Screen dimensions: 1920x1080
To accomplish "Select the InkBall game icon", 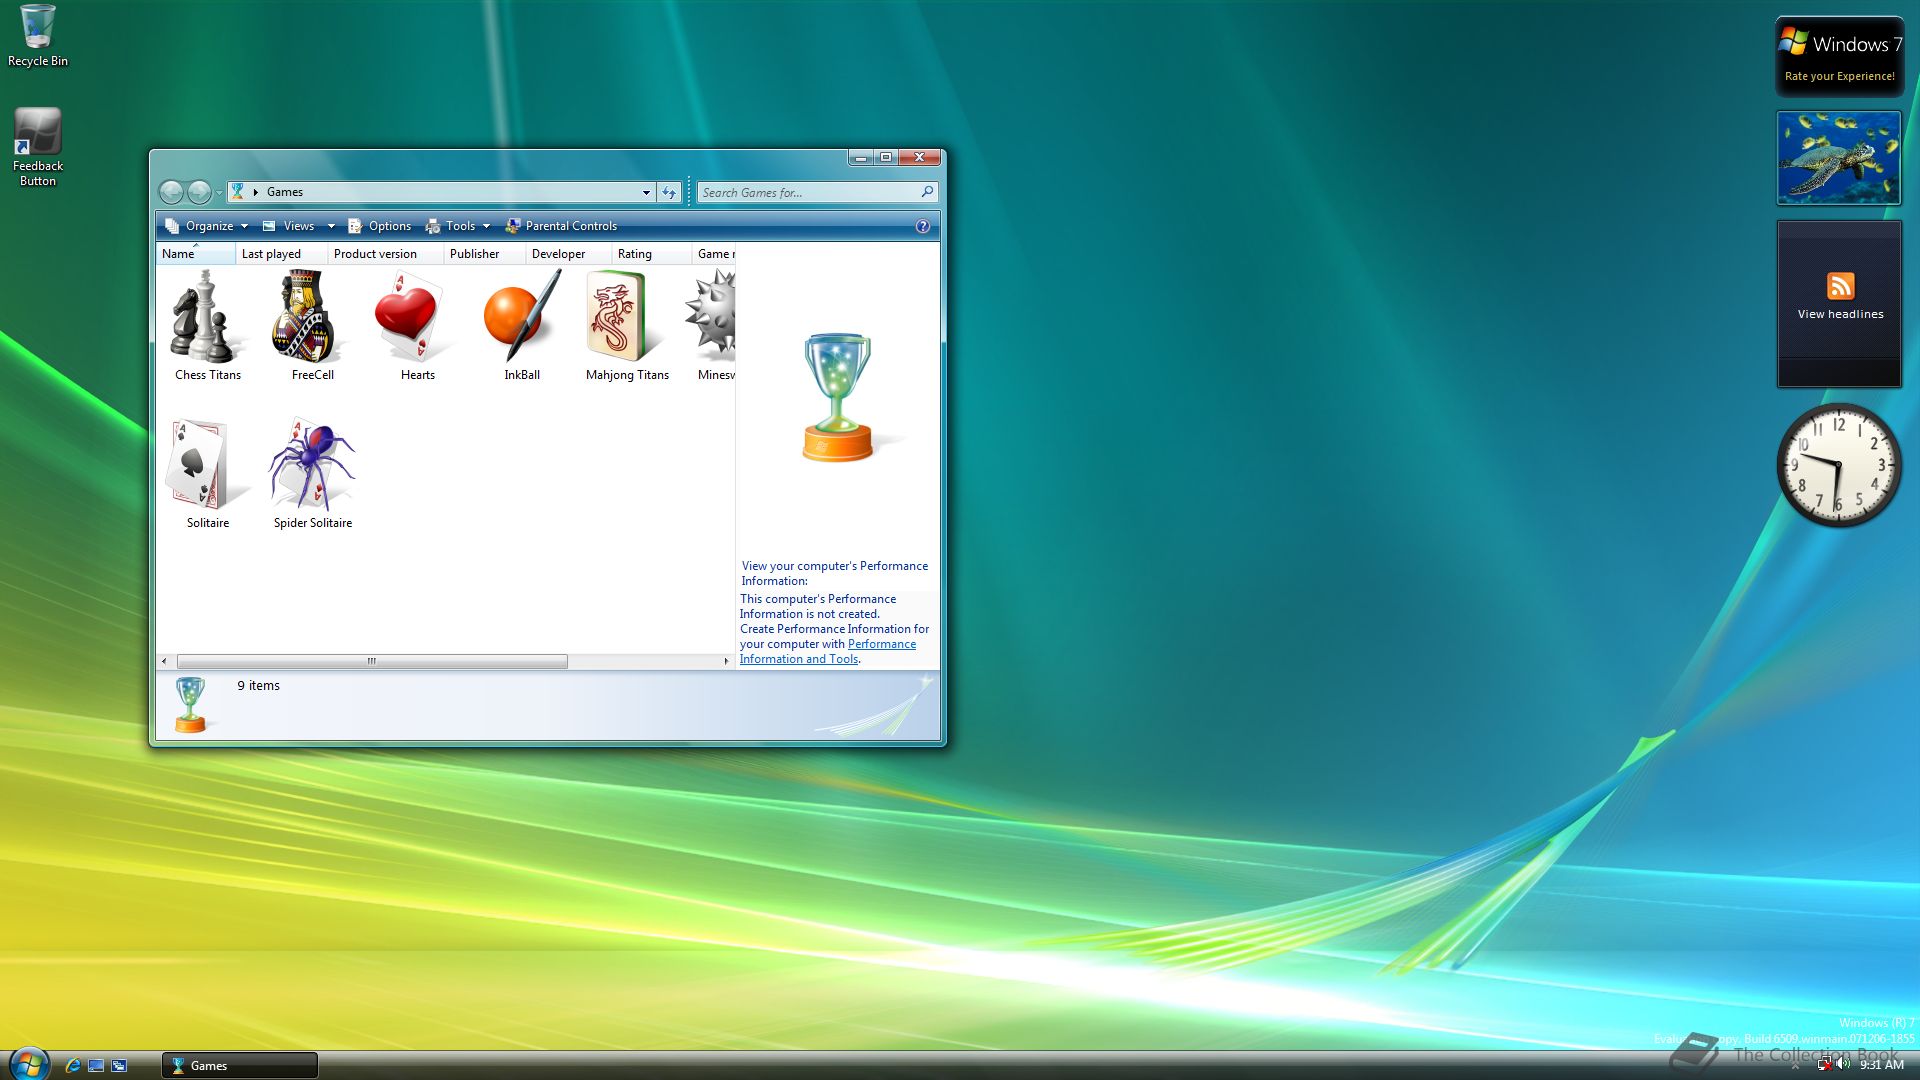I will [522, 325].
